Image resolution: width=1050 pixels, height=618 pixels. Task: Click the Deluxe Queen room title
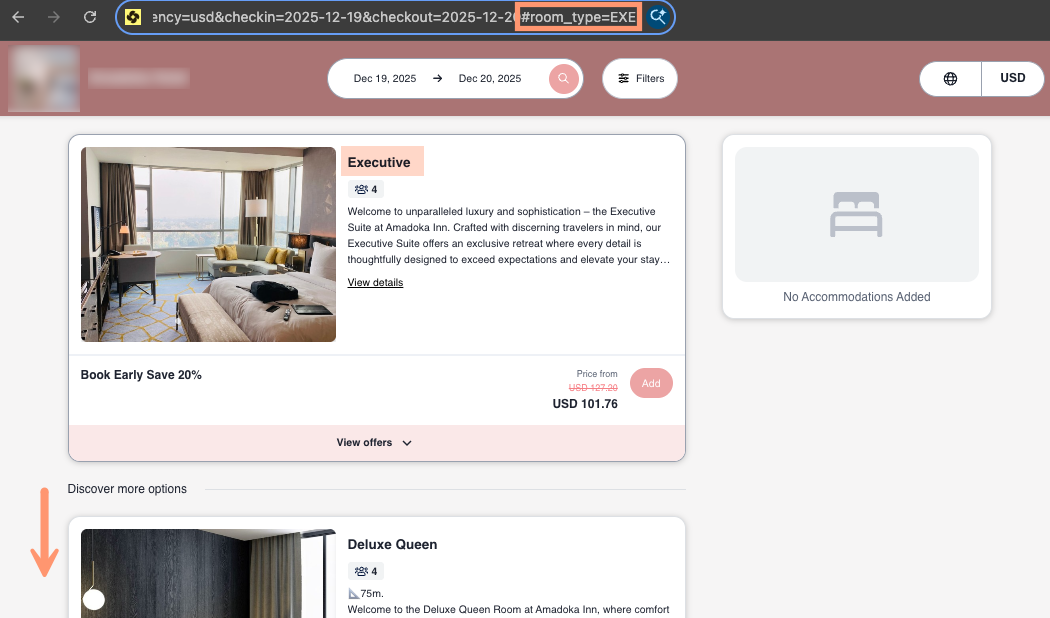pos(392,544)
